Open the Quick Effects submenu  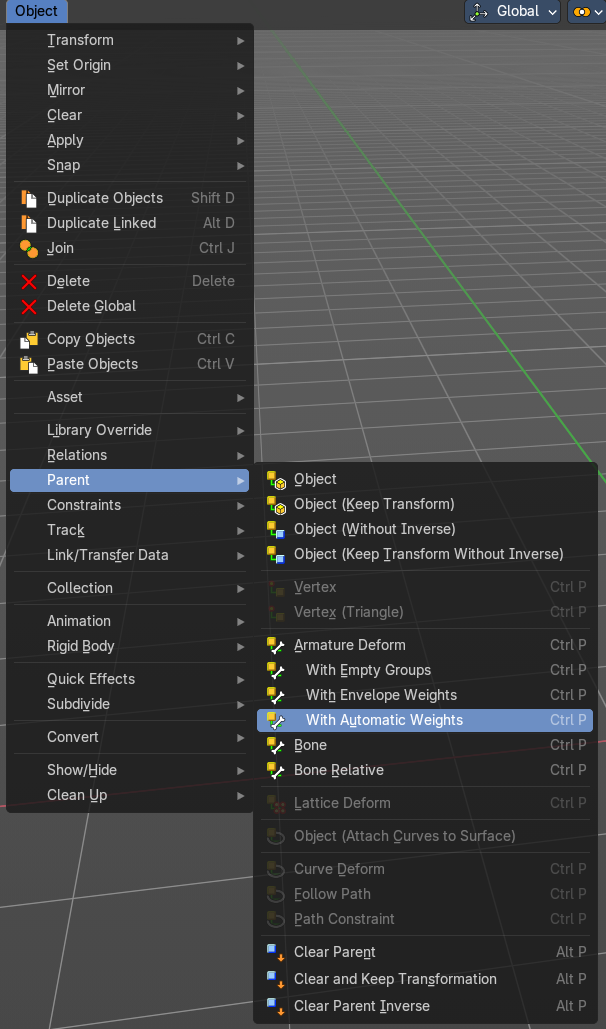[x=129, y=679]
